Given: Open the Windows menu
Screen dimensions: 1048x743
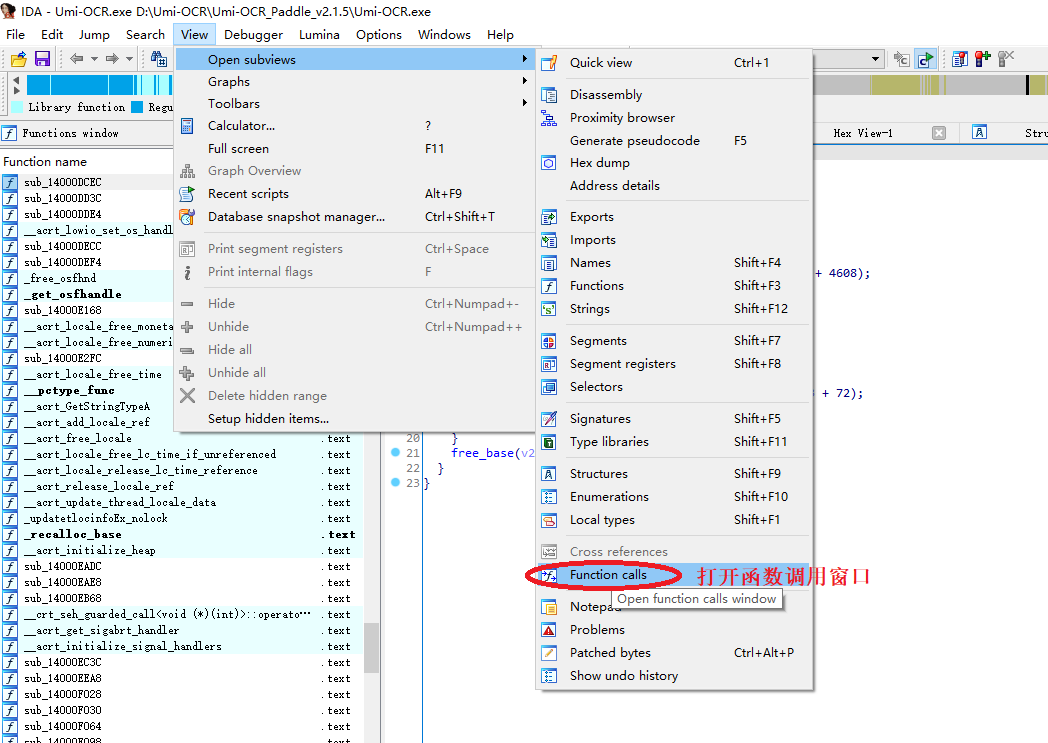Looking at the screenshot, I should pos(444,35).
